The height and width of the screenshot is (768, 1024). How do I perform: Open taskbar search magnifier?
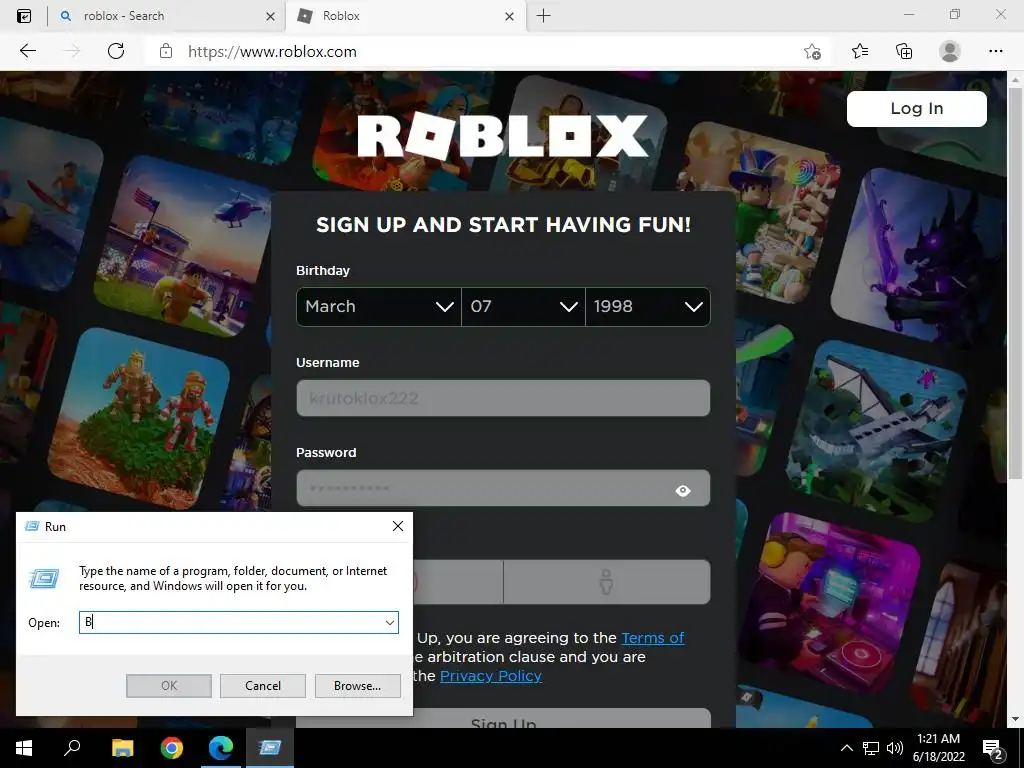(x=72, y=748)
